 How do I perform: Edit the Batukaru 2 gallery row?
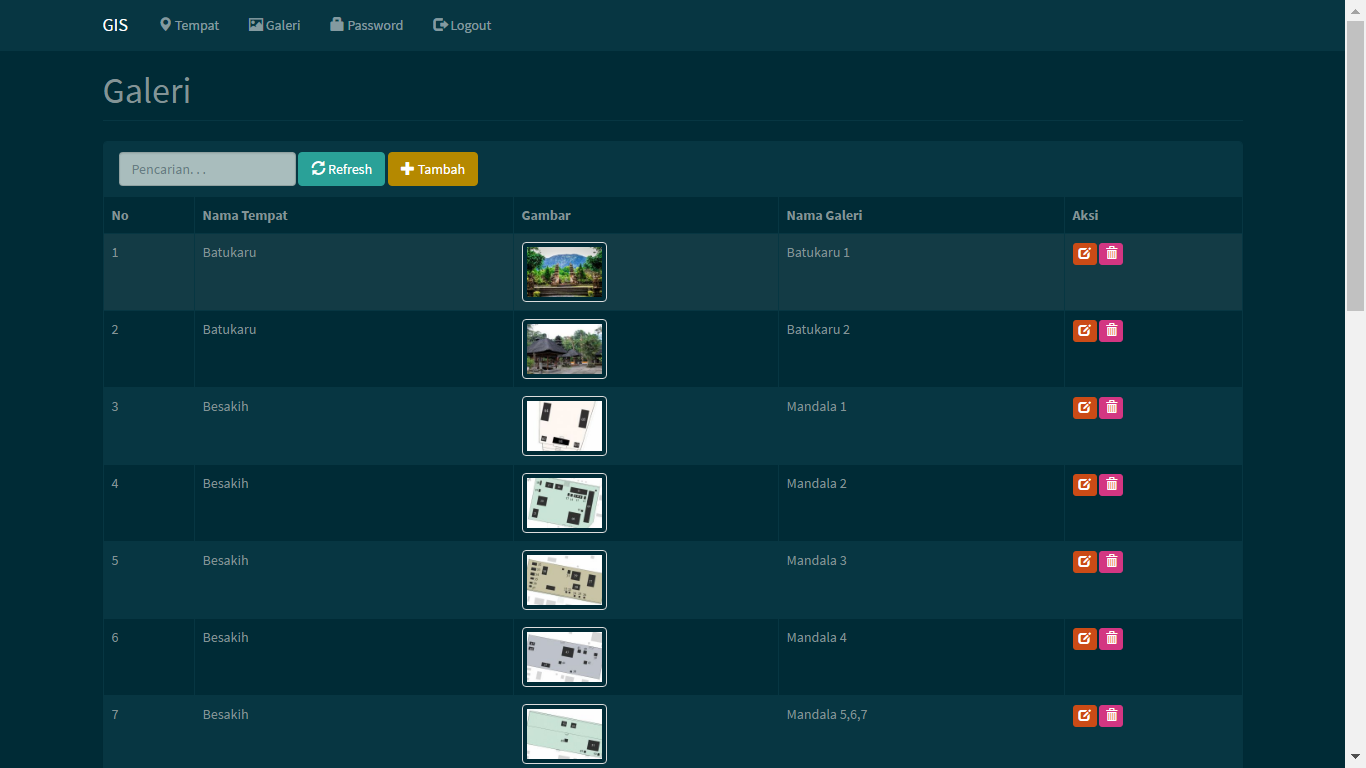(1084, 331)
